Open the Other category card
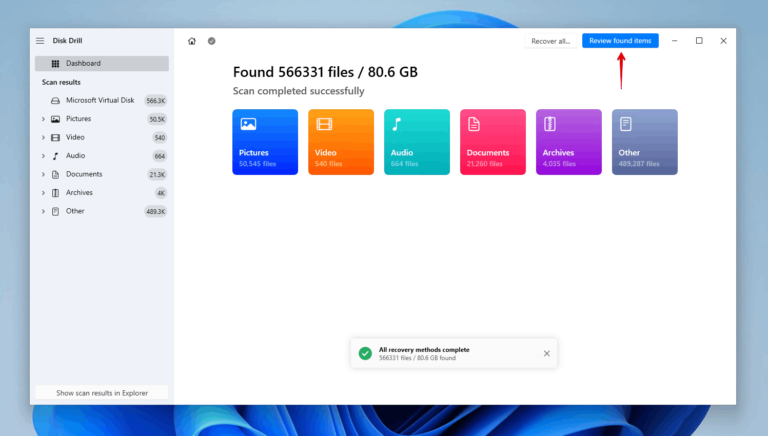 tap(645, 142)
